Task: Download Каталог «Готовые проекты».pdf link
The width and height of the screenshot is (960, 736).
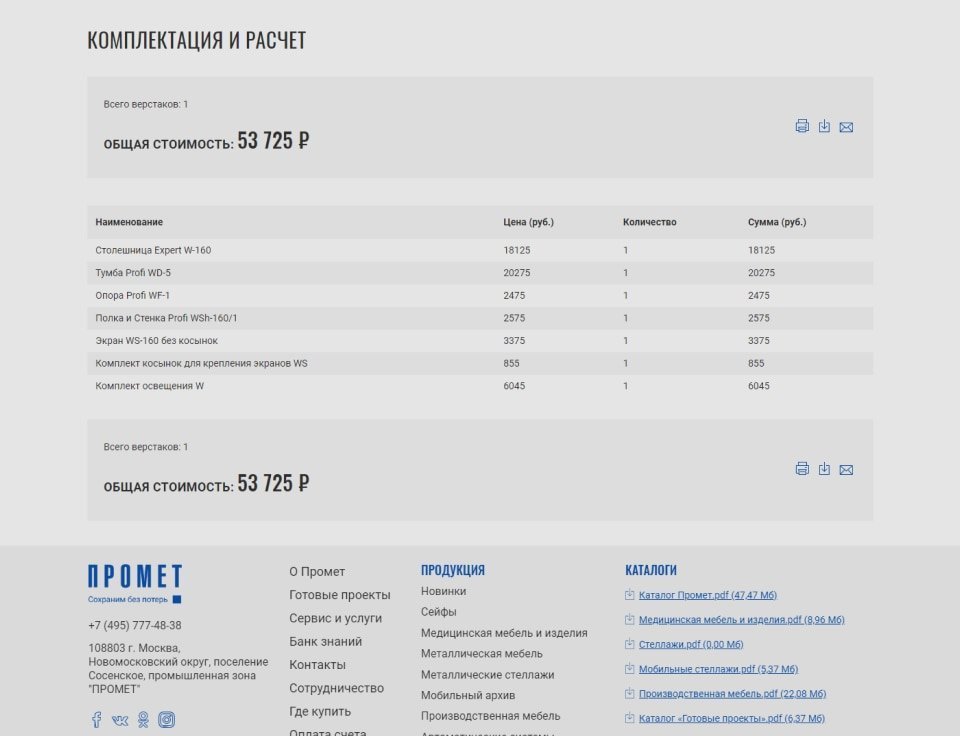Action: [x=732, y=718]
